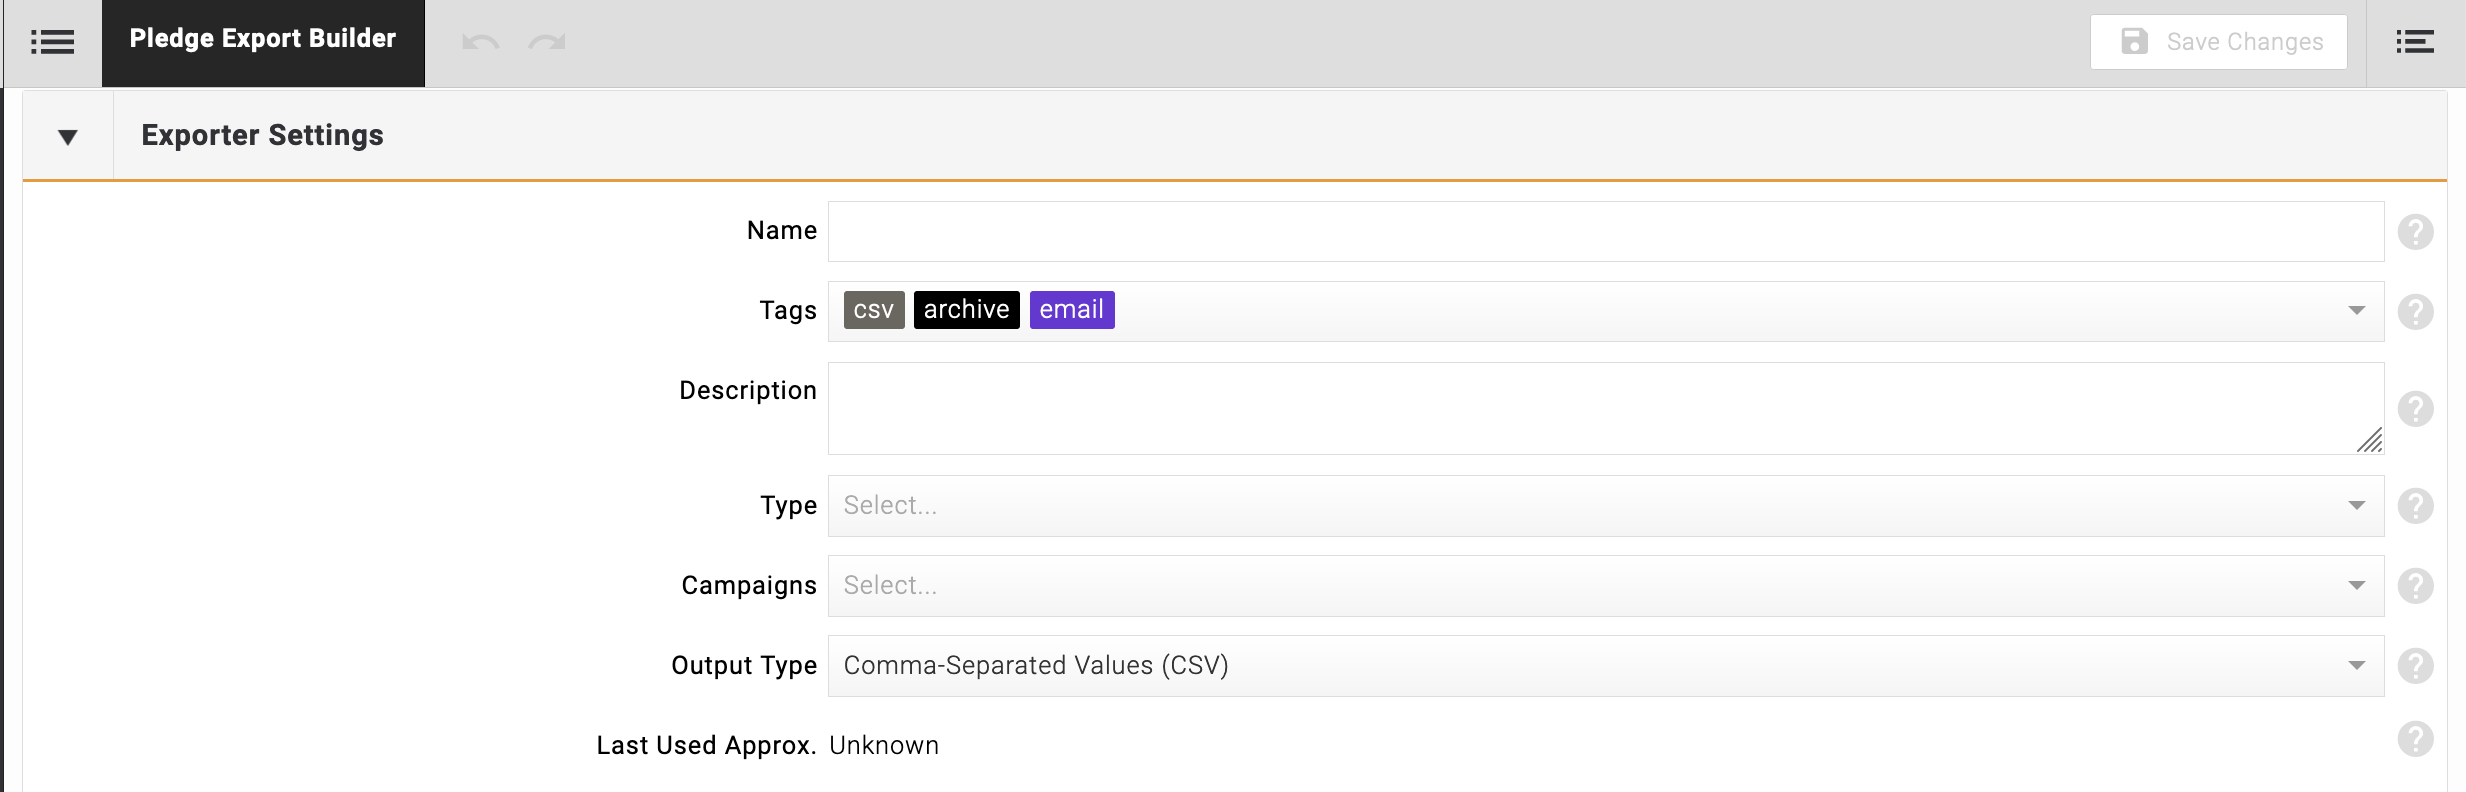Click Save Changes button
The image size is (2466, 792).
(x=2218, y=42)
